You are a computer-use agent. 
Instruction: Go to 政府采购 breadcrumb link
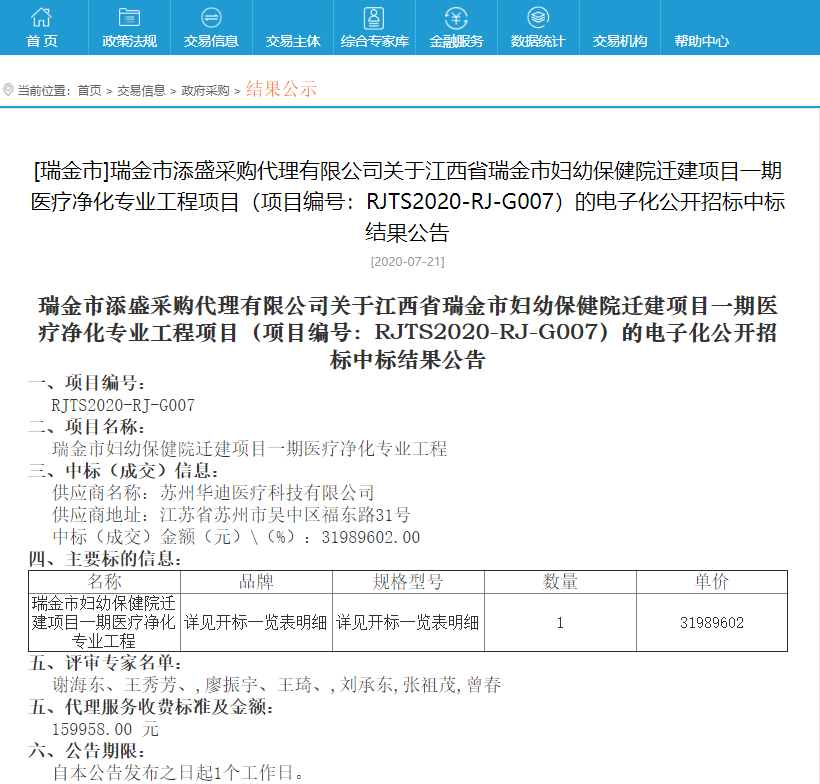click(205, 90)
